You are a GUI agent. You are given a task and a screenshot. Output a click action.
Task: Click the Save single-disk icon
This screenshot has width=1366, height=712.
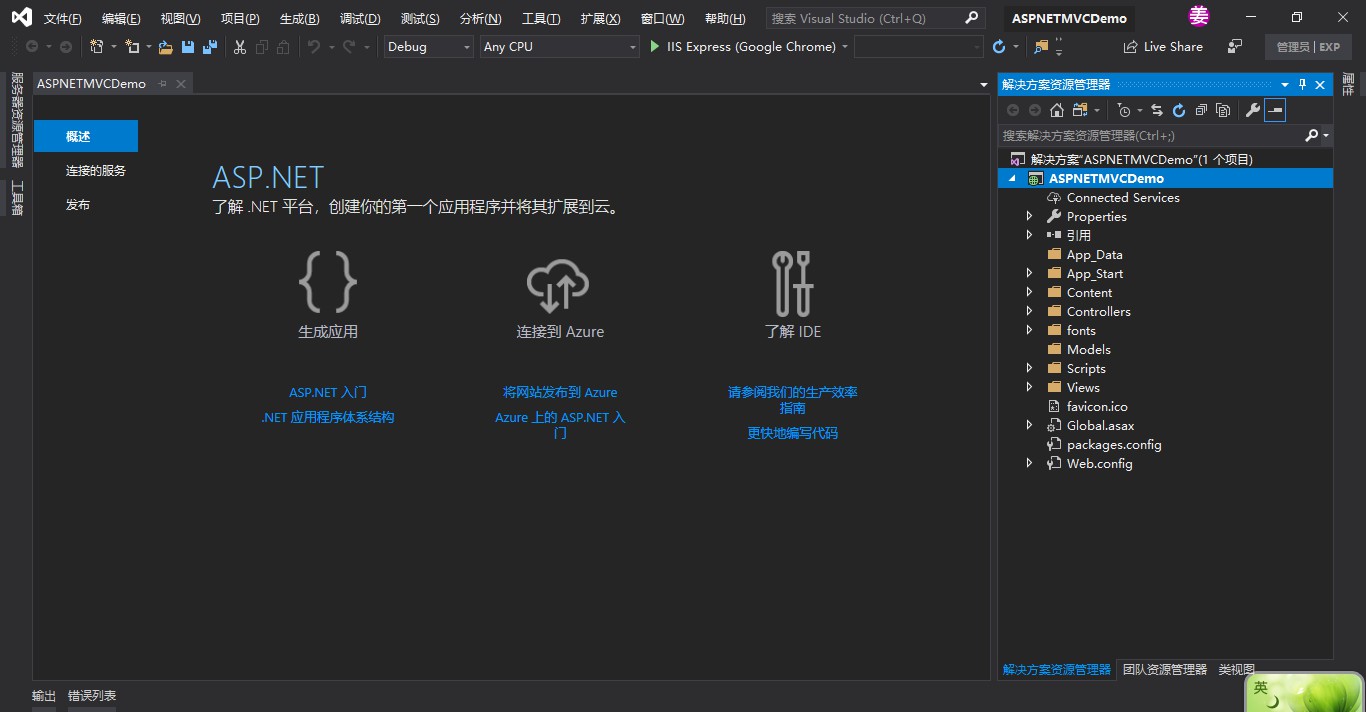(x=187, y=47)
